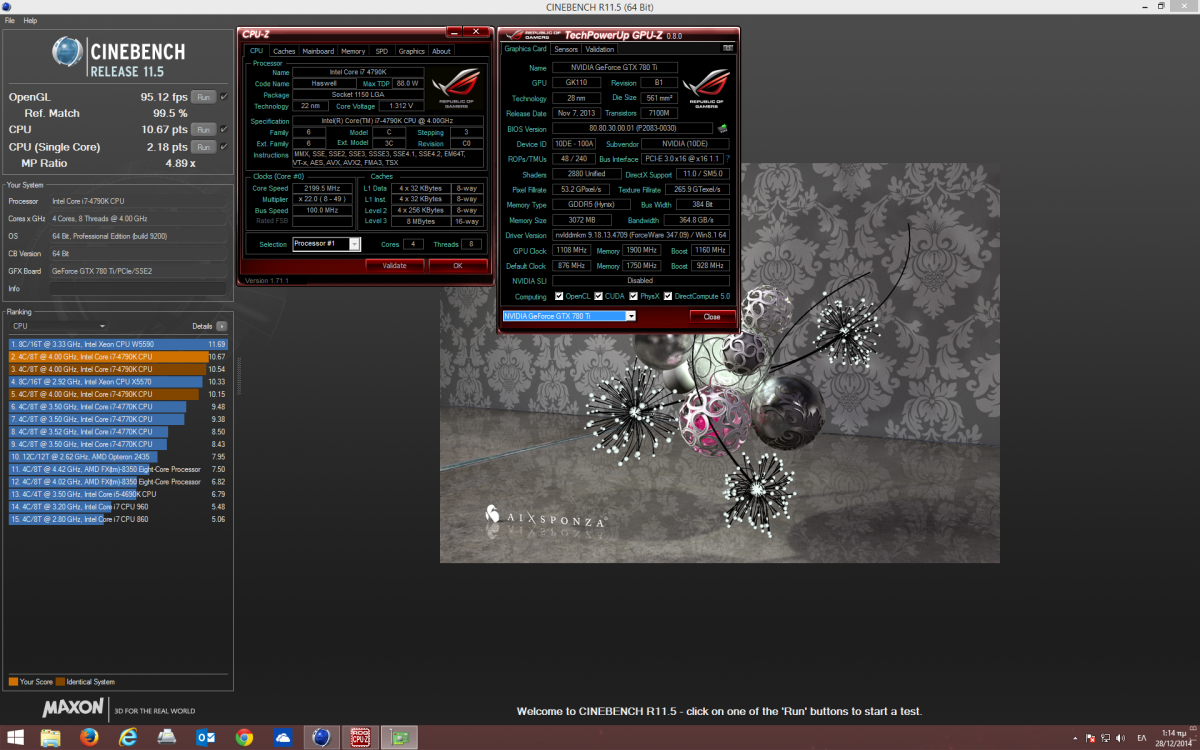1200x750 pixels.
Task: Select the AMD Opteron 2435 ranking row
Action: pos(118,456)
